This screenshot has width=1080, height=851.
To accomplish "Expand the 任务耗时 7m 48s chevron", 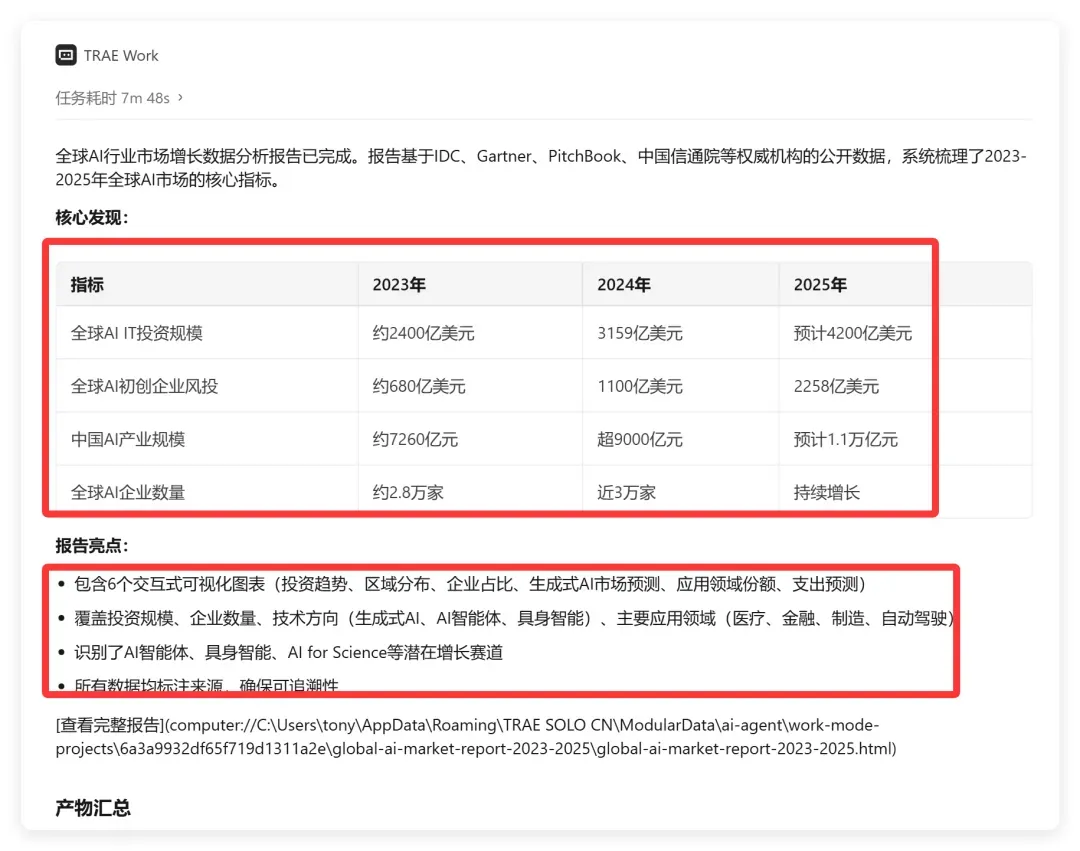I will click(x=180, y=98).
